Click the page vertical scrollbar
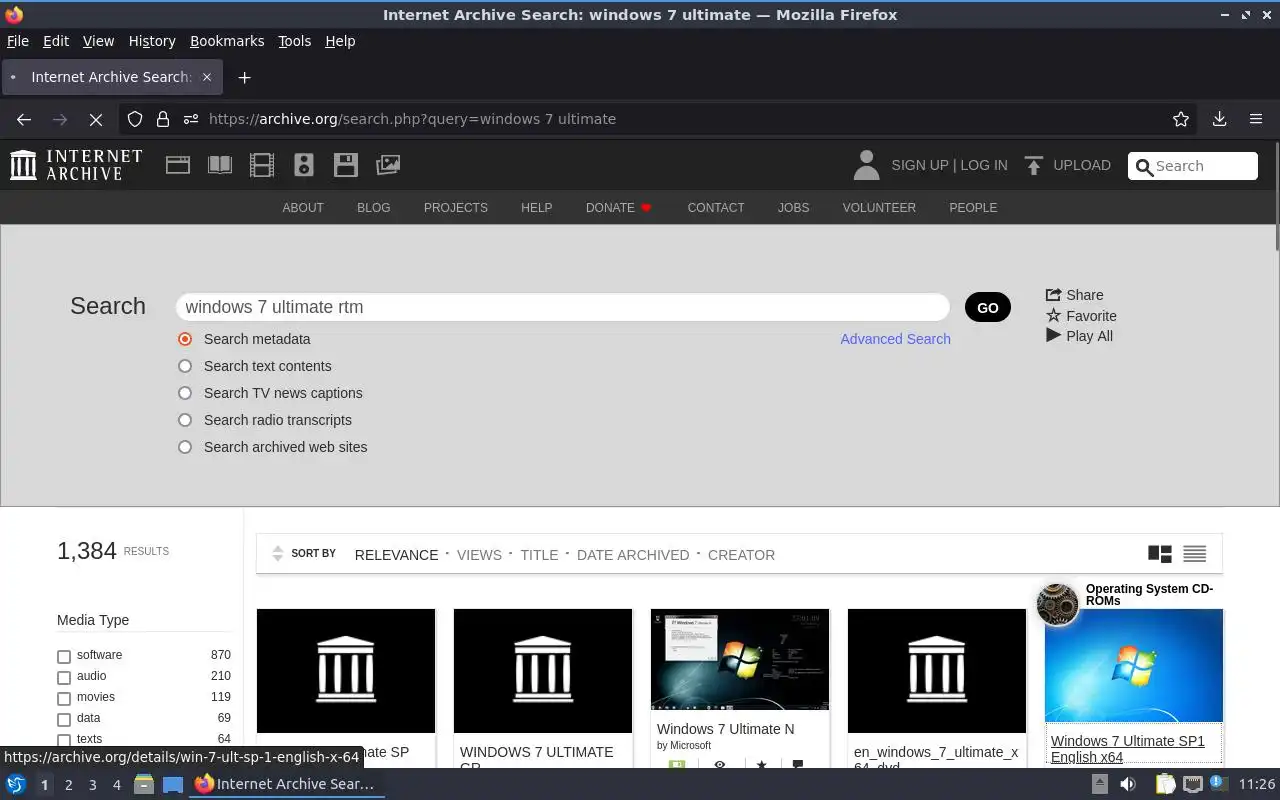This screenshot has height=800, width=1280. [1275, 196]
